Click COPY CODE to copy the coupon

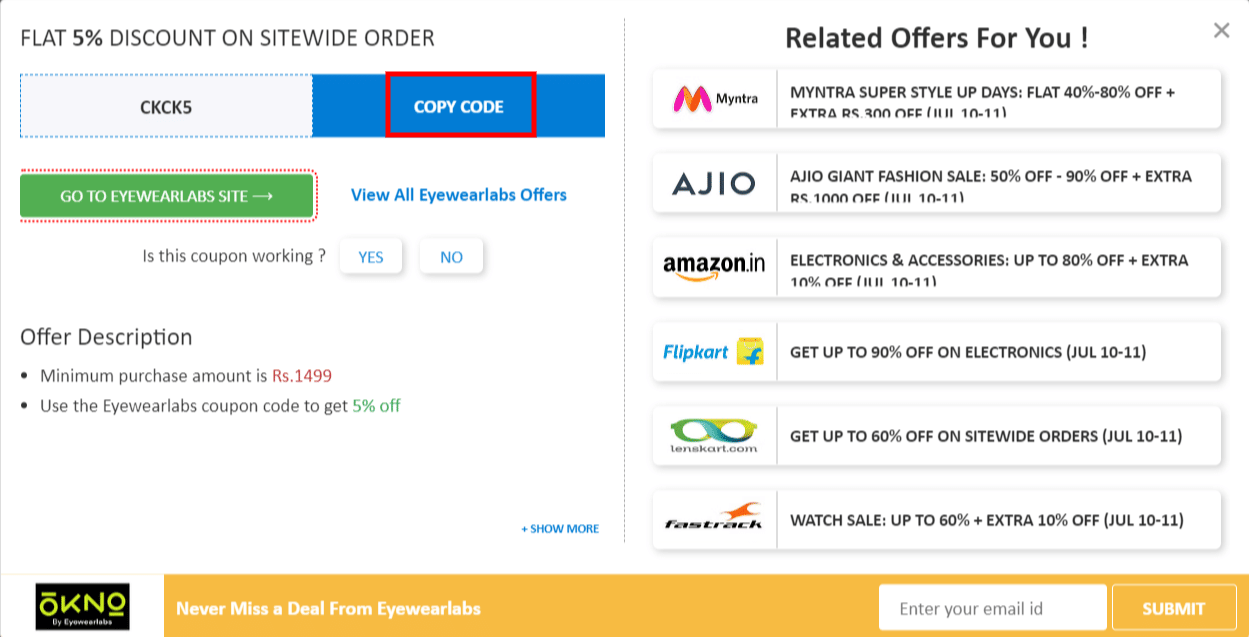pos(461,105)
